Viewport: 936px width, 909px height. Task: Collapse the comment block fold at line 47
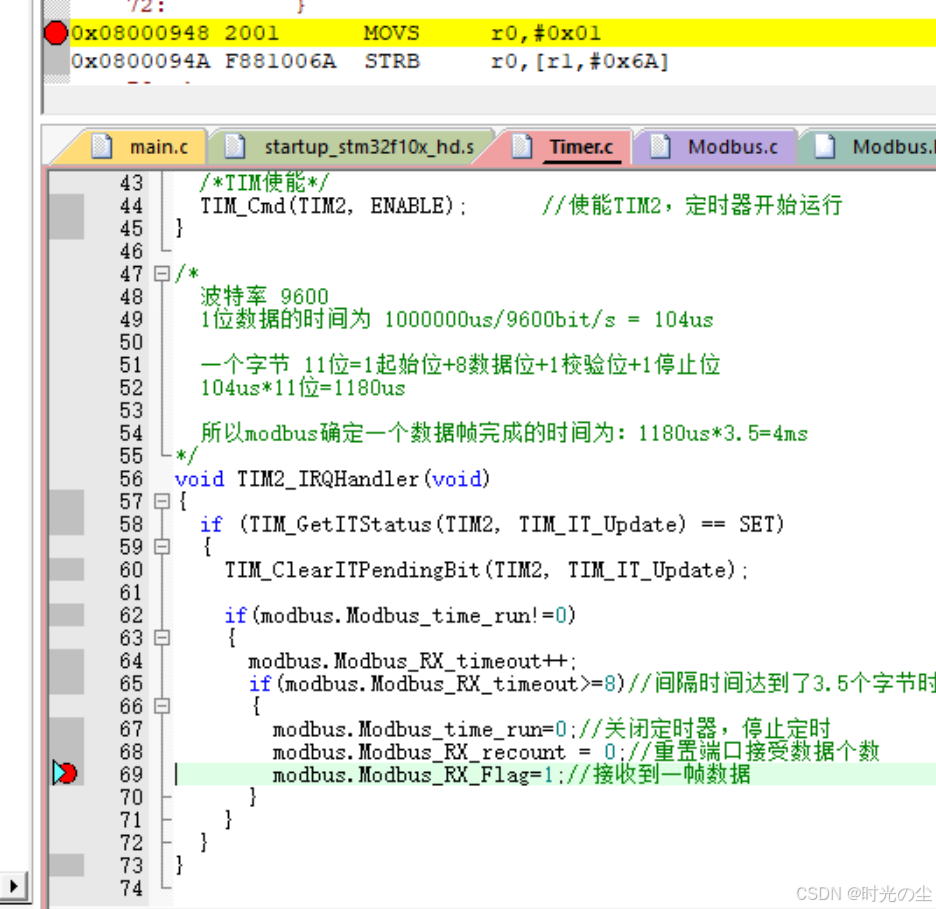click(x=160, y=273)
